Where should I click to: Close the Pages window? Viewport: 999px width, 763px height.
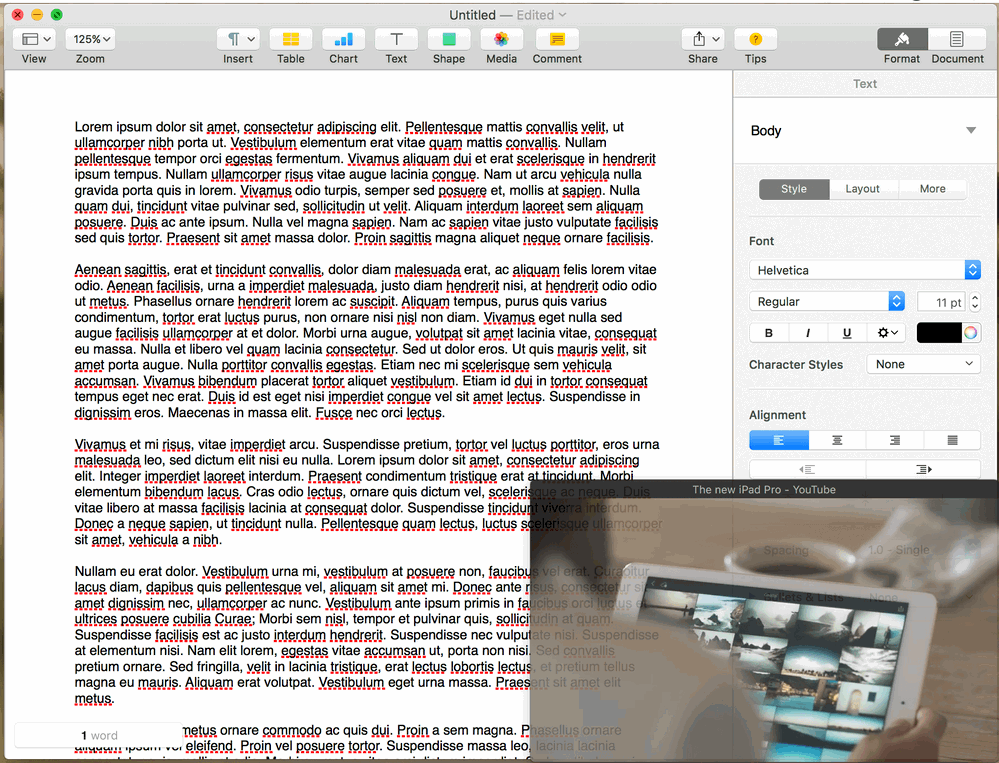18,14
